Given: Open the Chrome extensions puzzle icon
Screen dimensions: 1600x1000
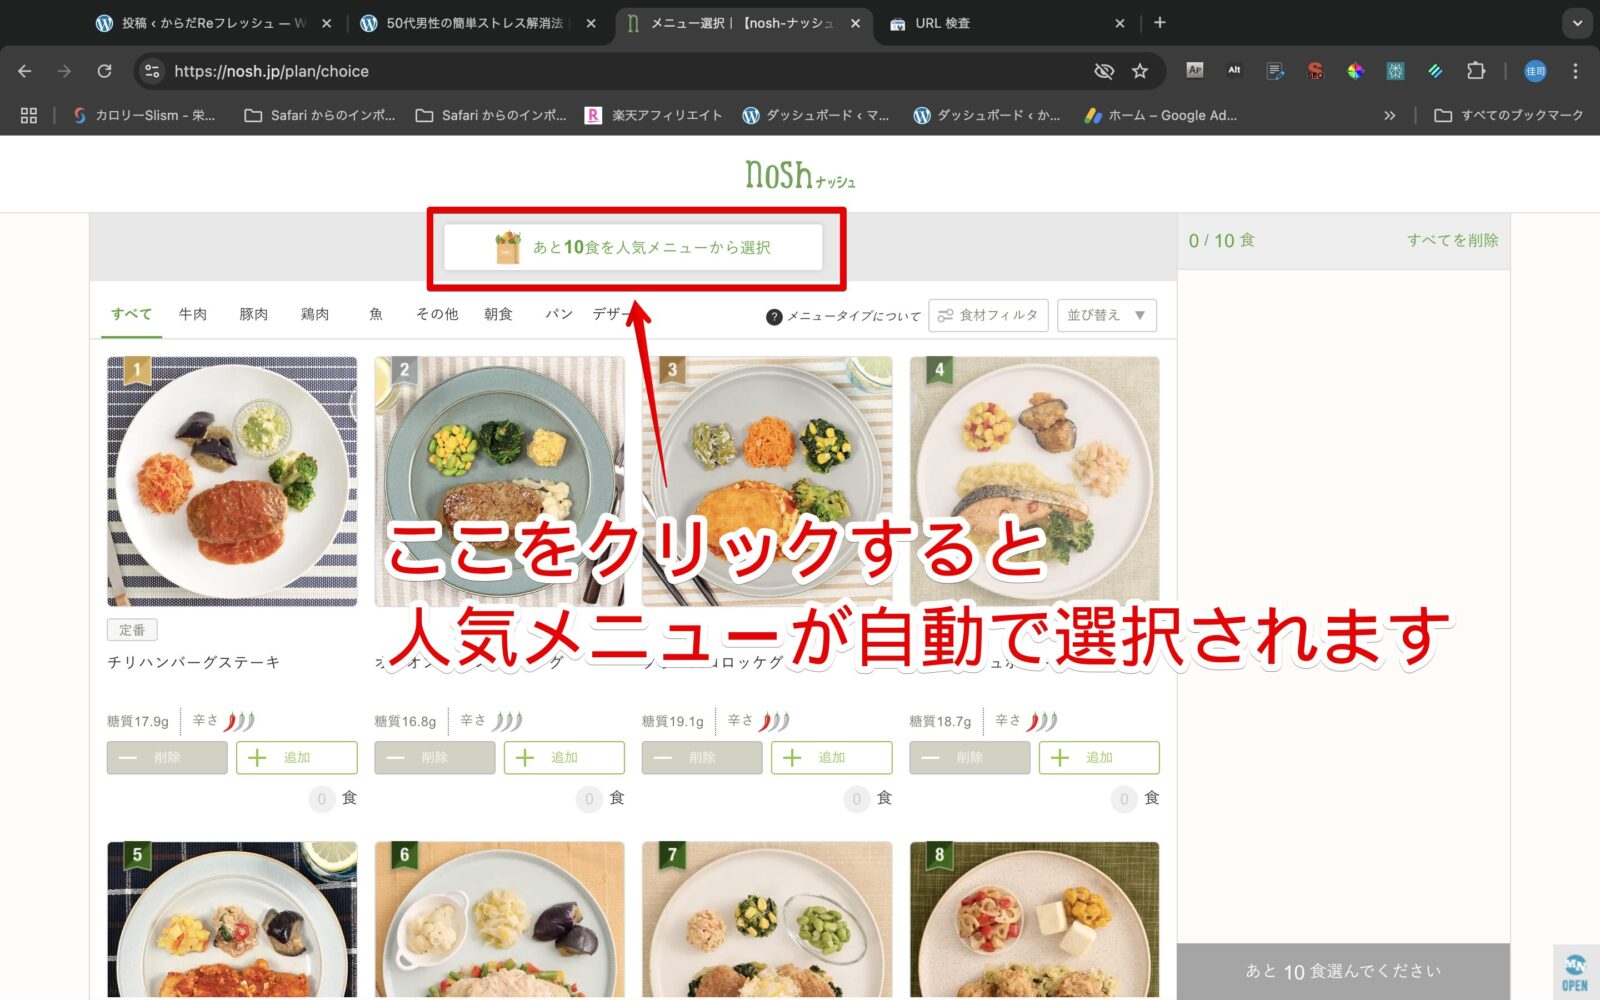Looking at the screenshot, I should click(x=1475, y=71).
